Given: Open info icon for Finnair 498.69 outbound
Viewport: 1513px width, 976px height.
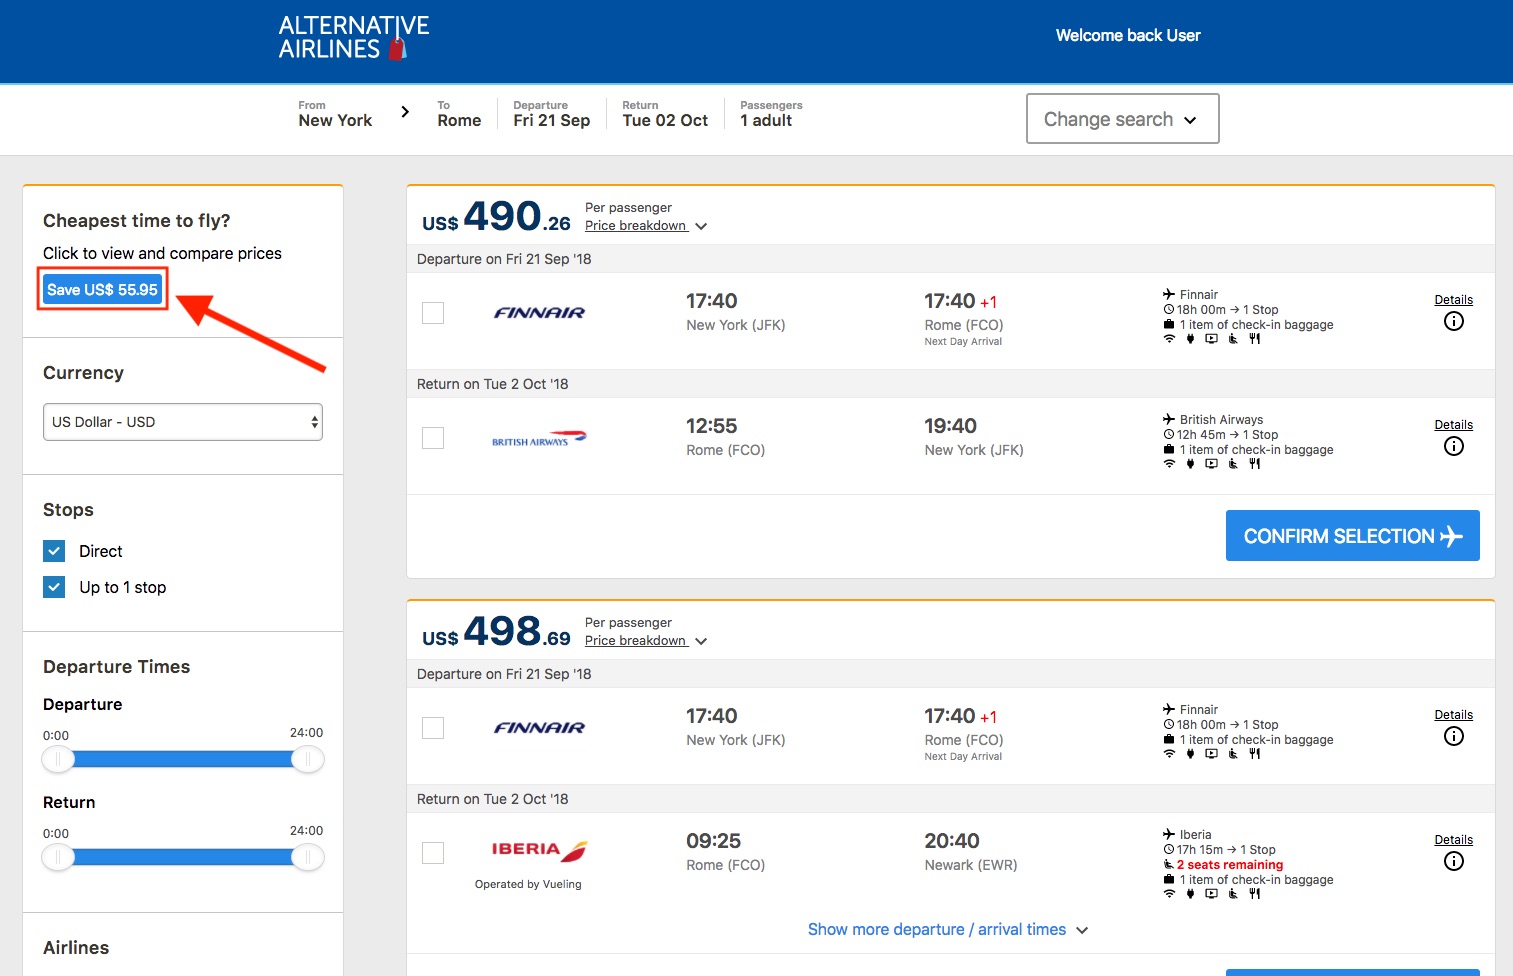Looking at the screenshot, I should (1454, 736).
